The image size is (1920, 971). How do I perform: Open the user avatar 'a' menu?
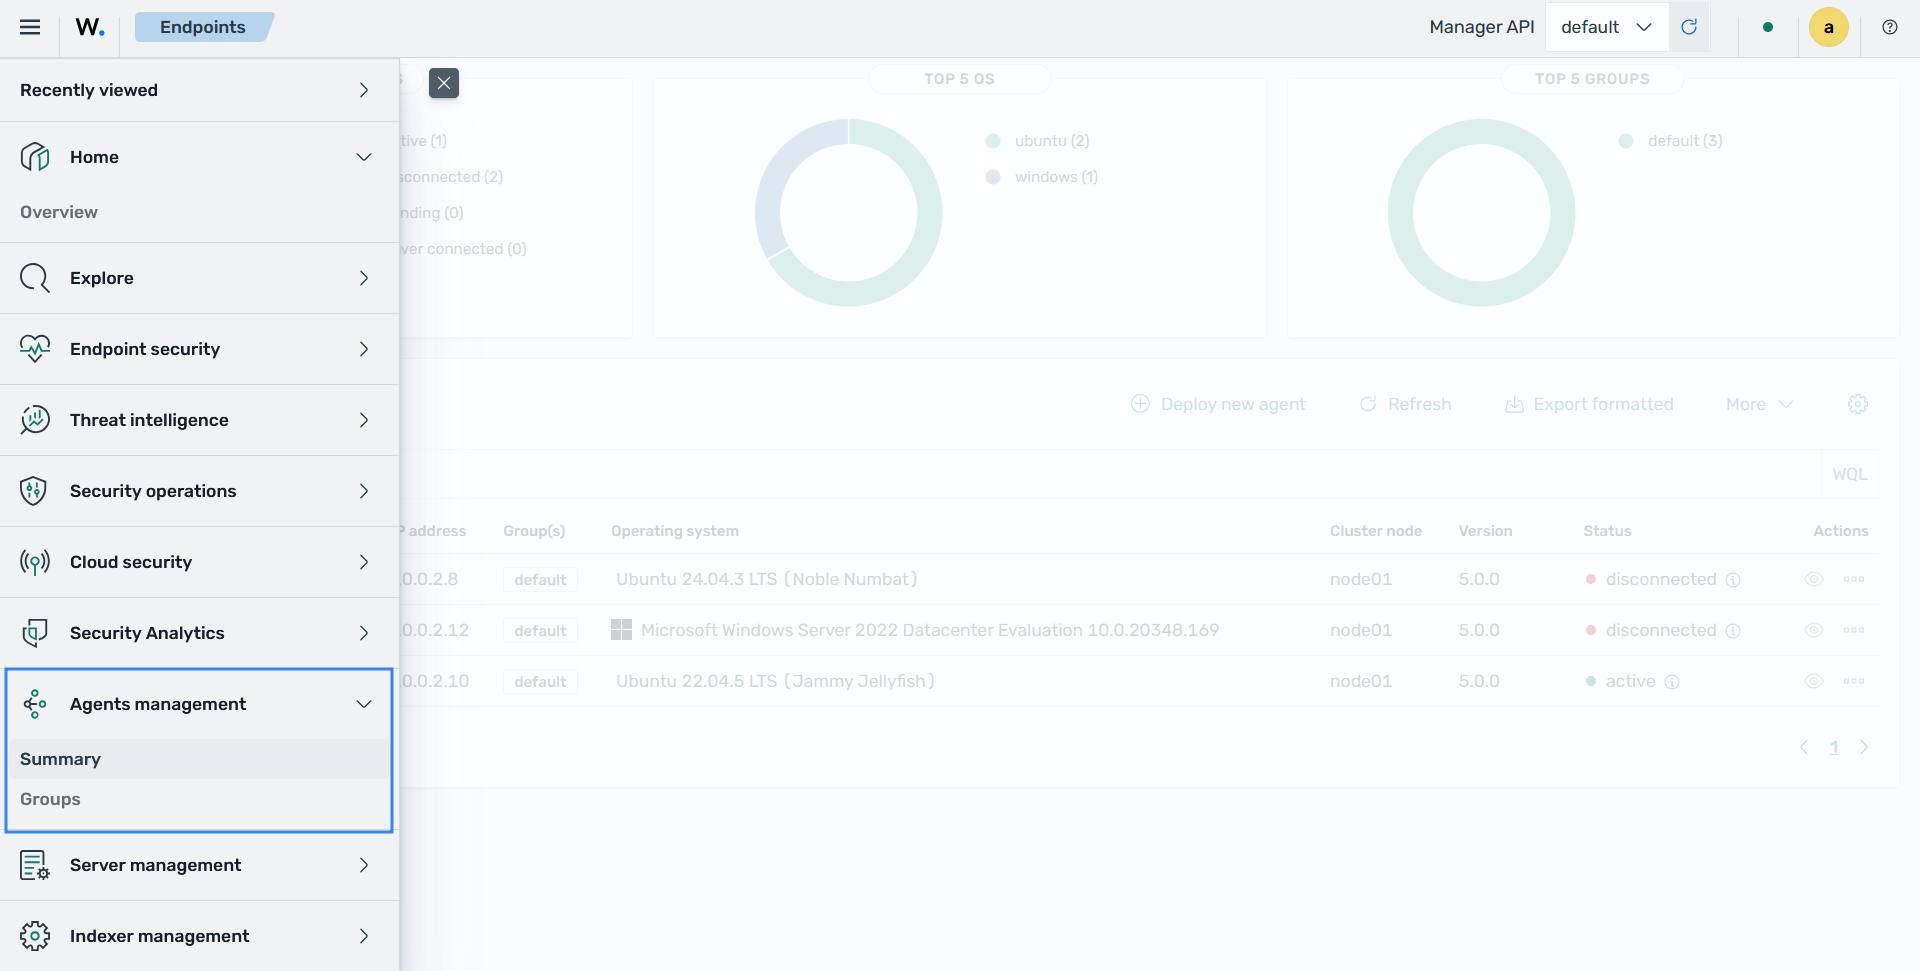coord(1829,27)
